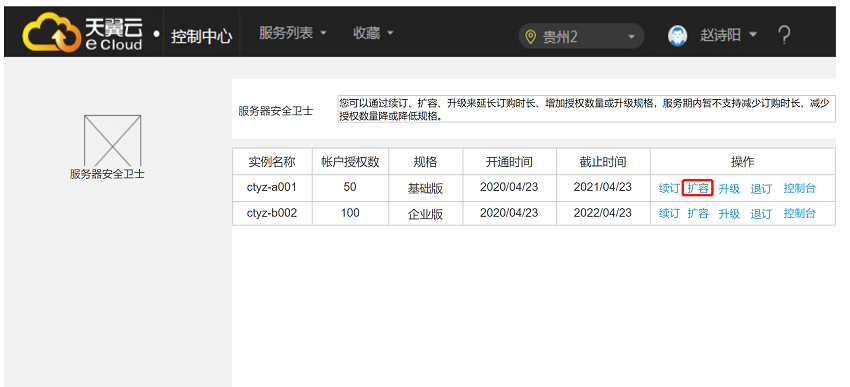
Task: Click the 帐户授权数 column header
Action: coord(350,162)
